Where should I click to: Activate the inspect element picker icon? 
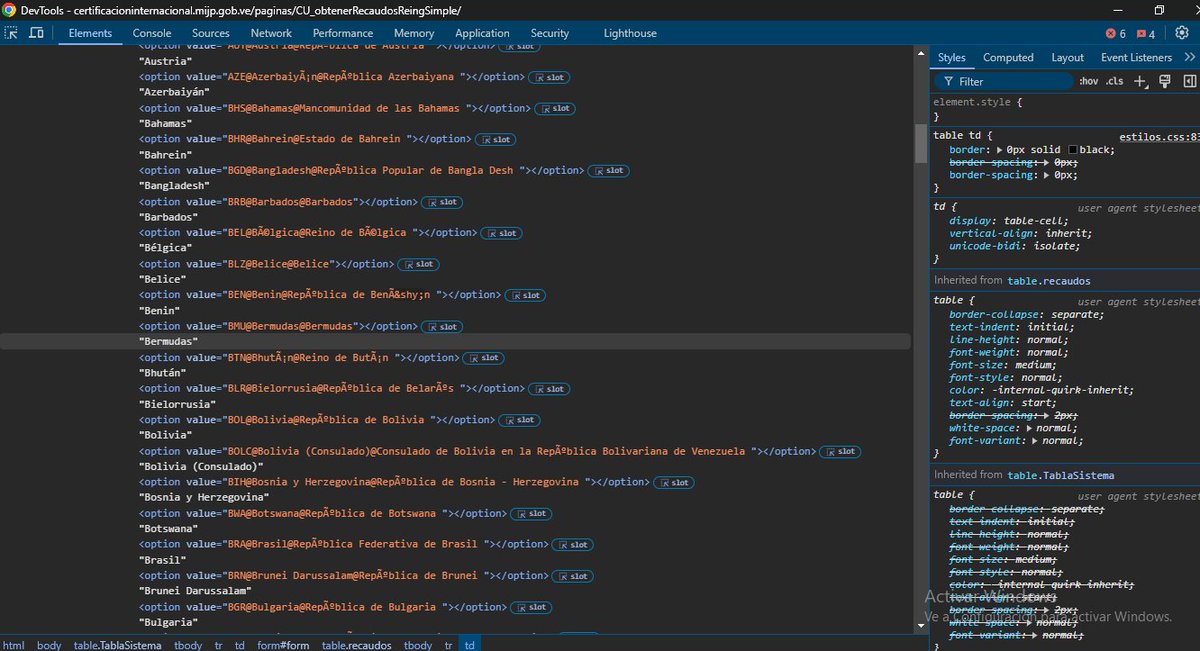pyautogui.click(x=12, y=33)
